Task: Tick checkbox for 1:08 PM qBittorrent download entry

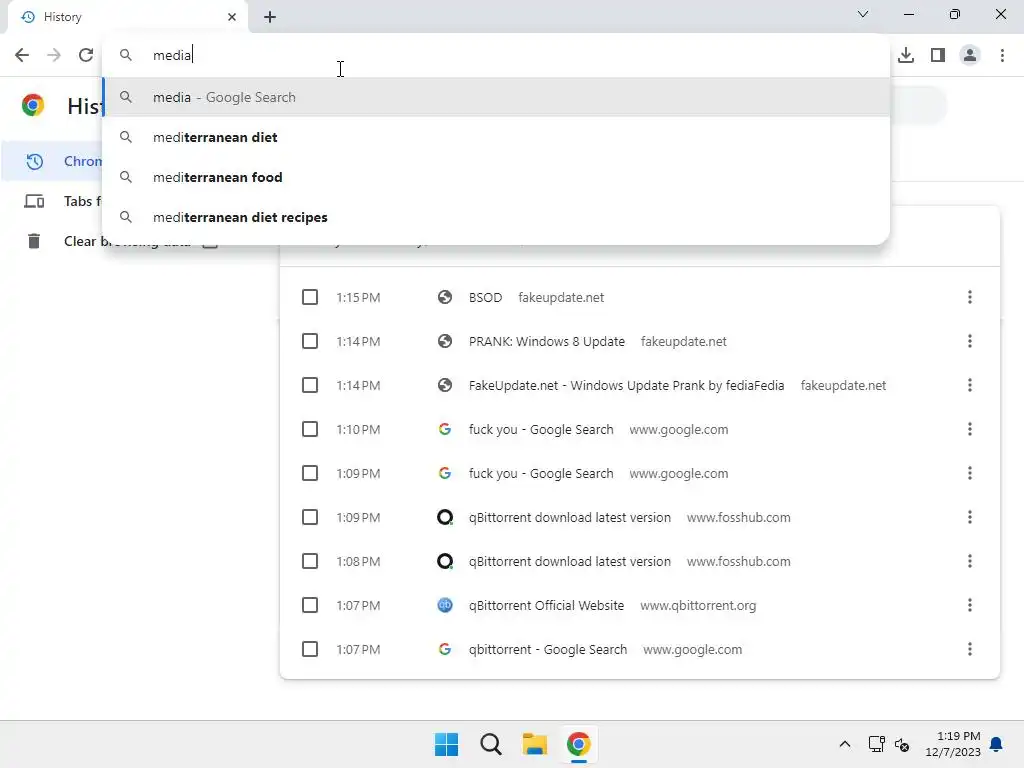Action: pyautogui.click(x=310, y=561)
